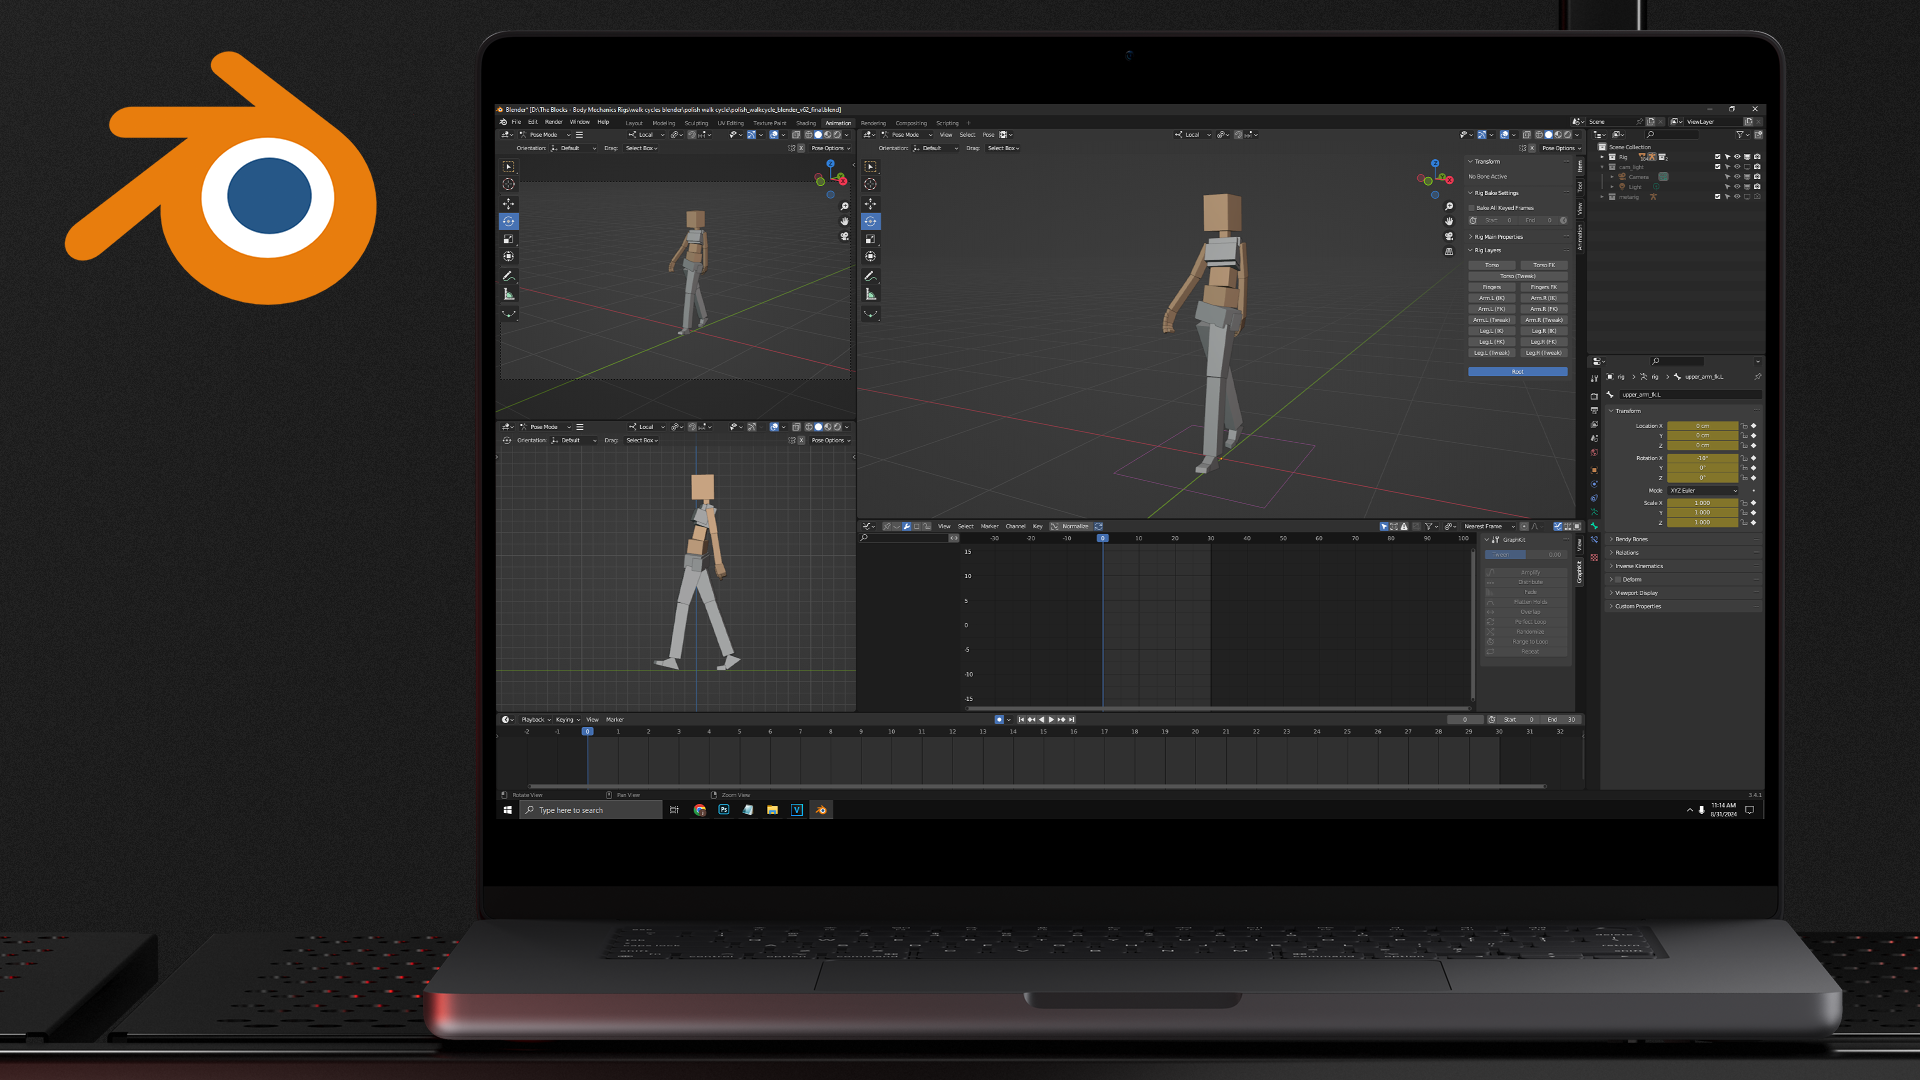1920x1080 pixels.
Task: Select the Move tool in main viewport toolbar
Action: pos(871,203)
